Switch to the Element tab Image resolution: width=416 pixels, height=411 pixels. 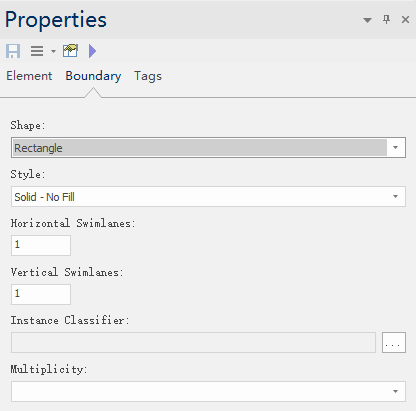[x=29, y=76]
